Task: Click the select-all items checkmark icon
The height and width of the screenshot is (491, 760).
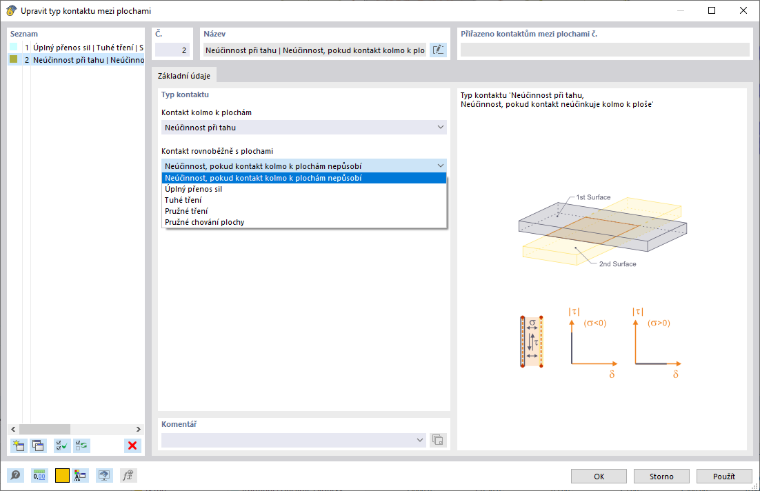Action: point(62,445)
